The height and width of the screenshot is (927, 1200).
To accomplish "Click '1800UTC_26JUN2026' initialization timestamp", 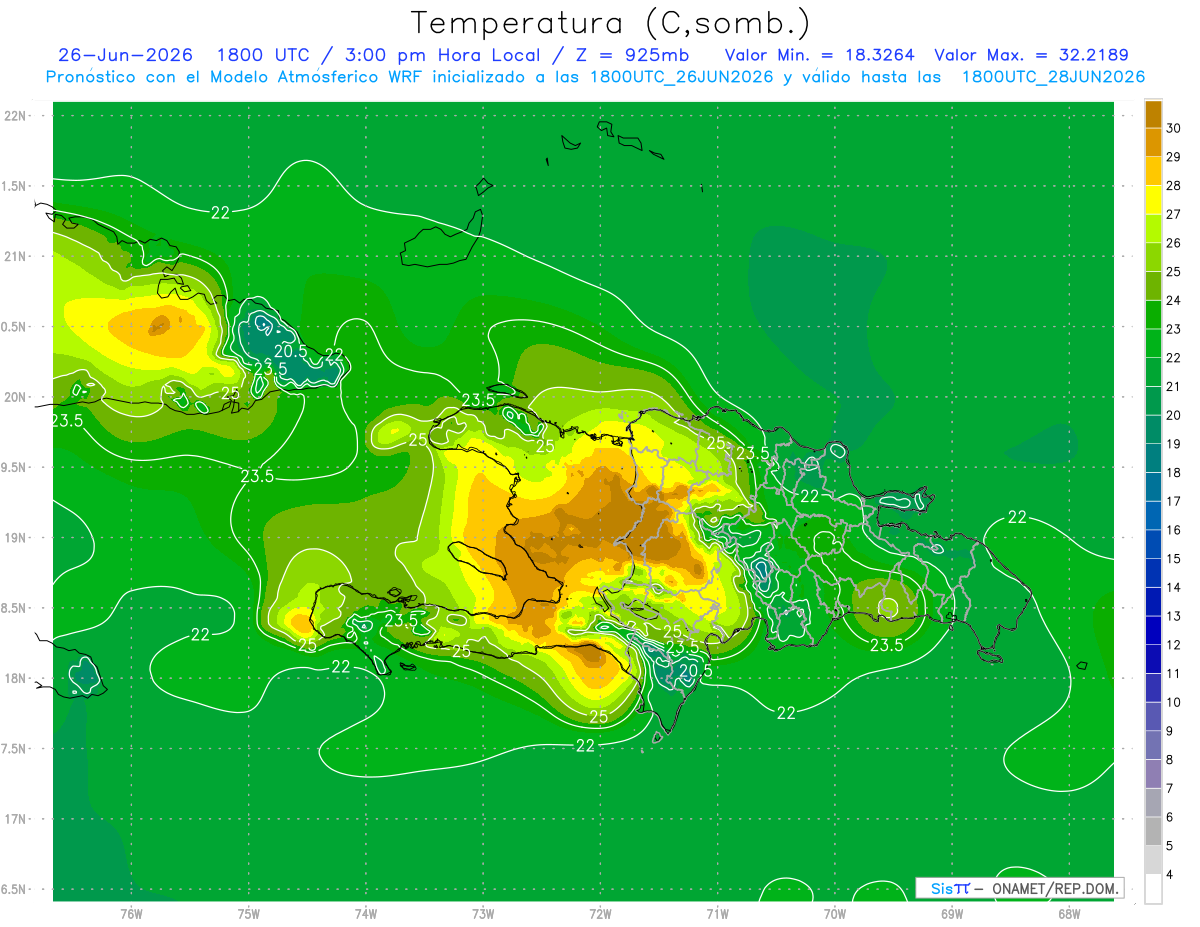I will point(682,77).
